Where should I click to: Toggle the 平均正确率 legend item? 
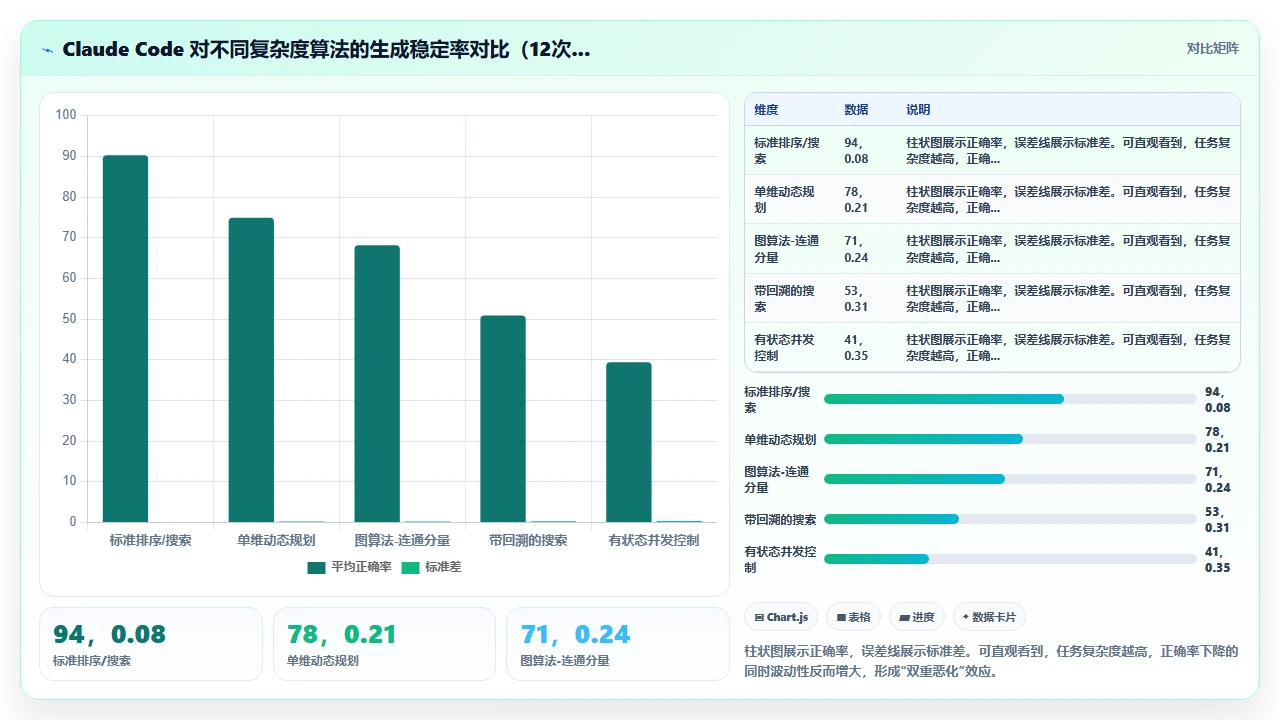(x=349, y=567)
